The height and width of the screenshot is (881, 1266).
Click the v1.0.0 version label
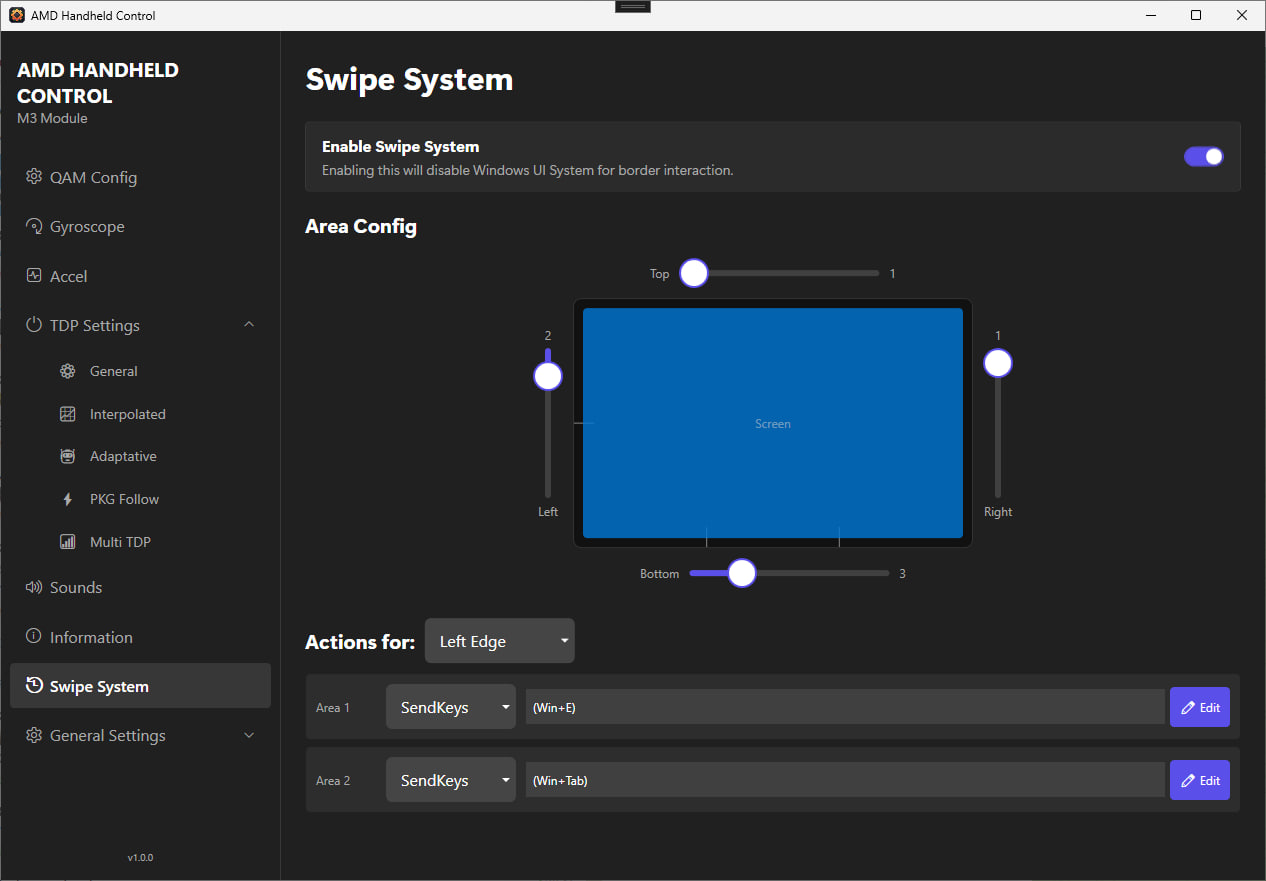pos(140,858)
